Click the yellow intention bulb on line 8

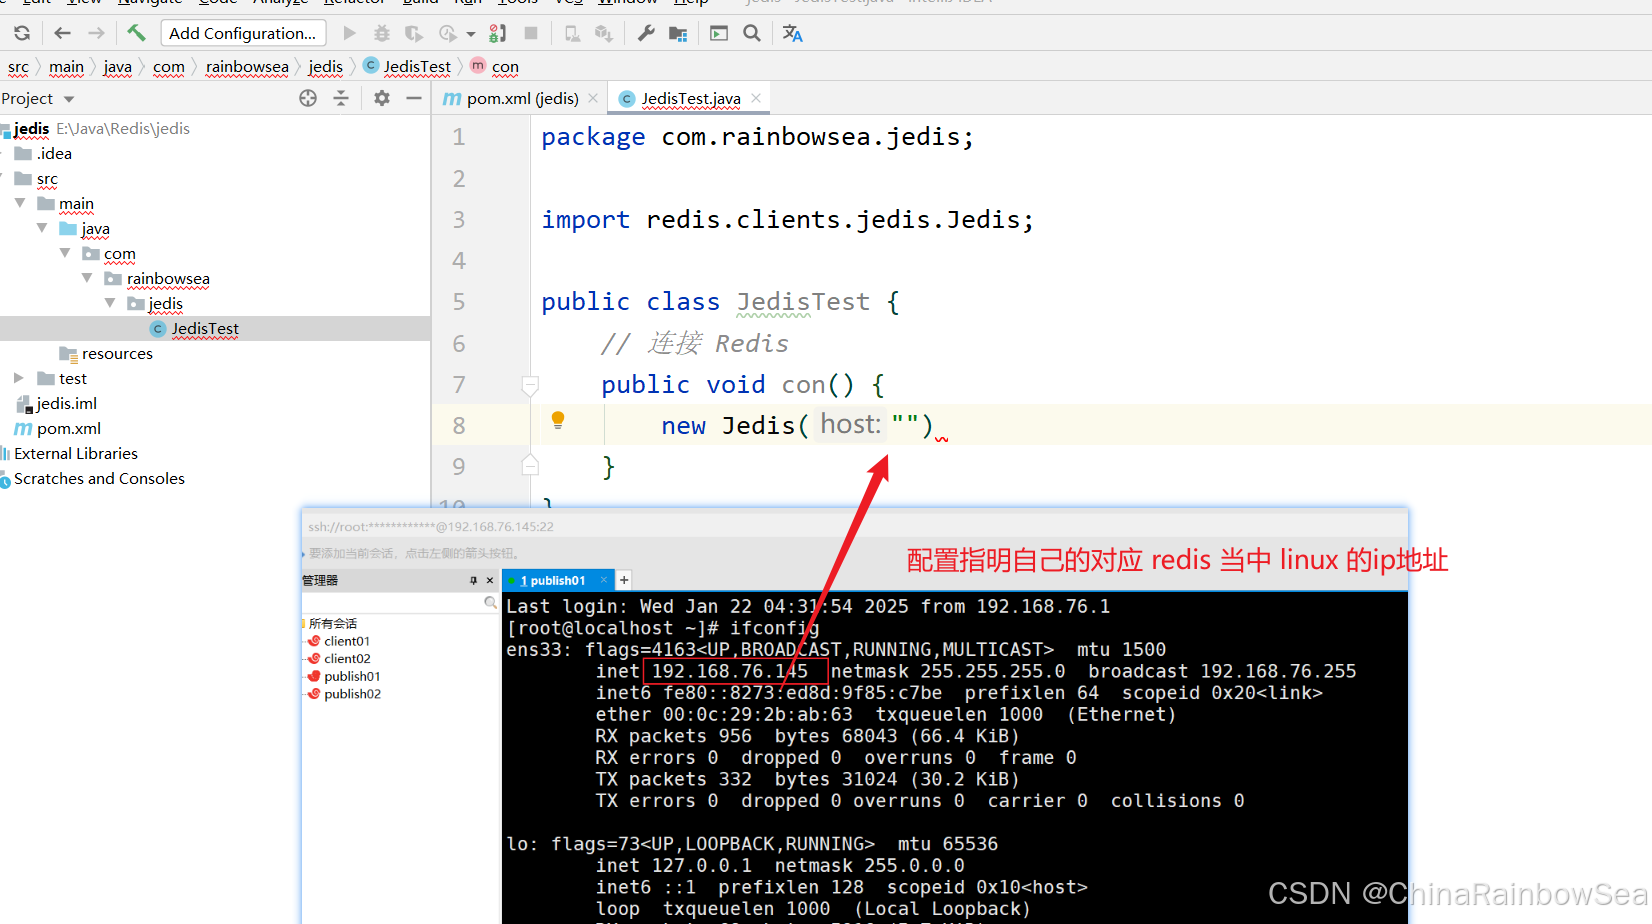[558, 421]
